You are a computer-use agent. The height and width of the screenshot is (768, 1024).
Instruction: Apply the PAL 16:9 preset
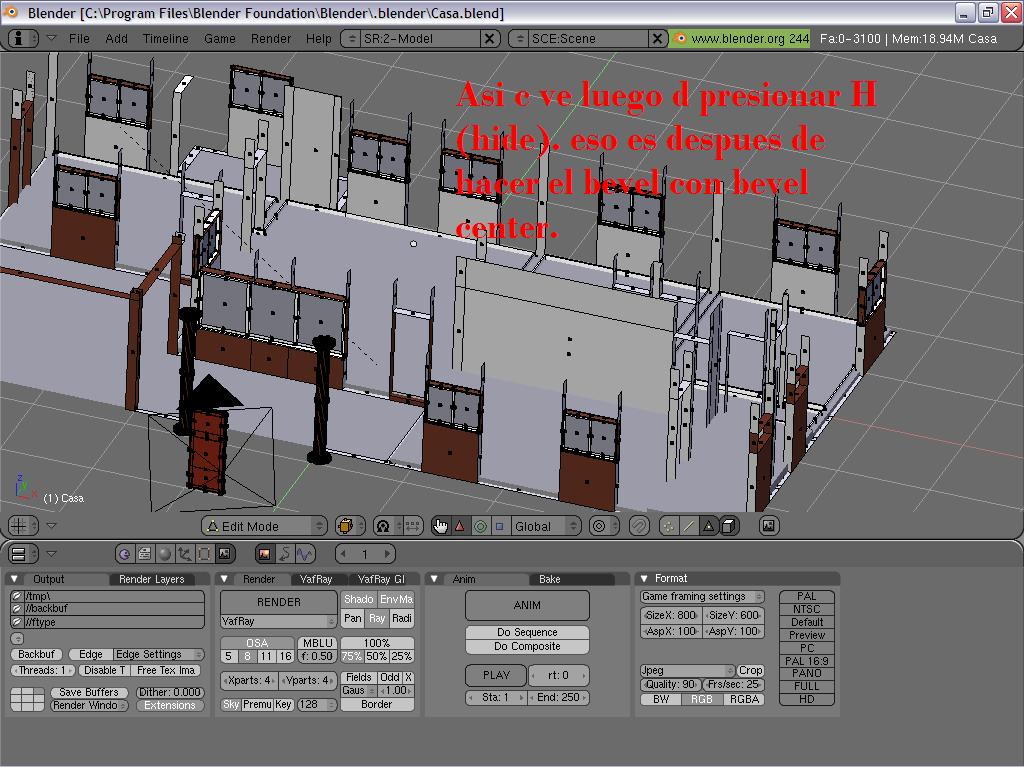point(807,661)
